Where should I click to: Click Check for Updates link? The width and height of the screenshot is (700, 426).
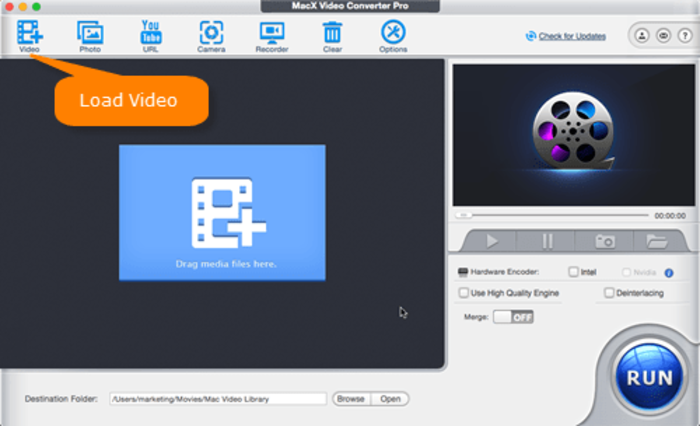(572, 36)
